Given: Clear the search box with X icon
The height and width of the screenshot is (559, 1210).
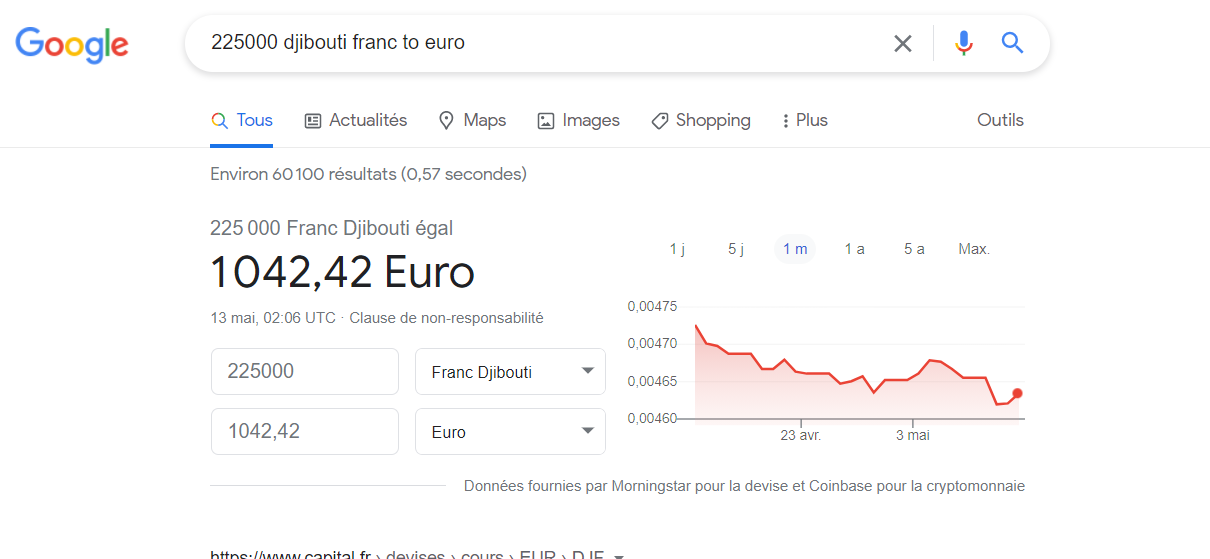Looking at the screenshot, I should click(902, 43).
